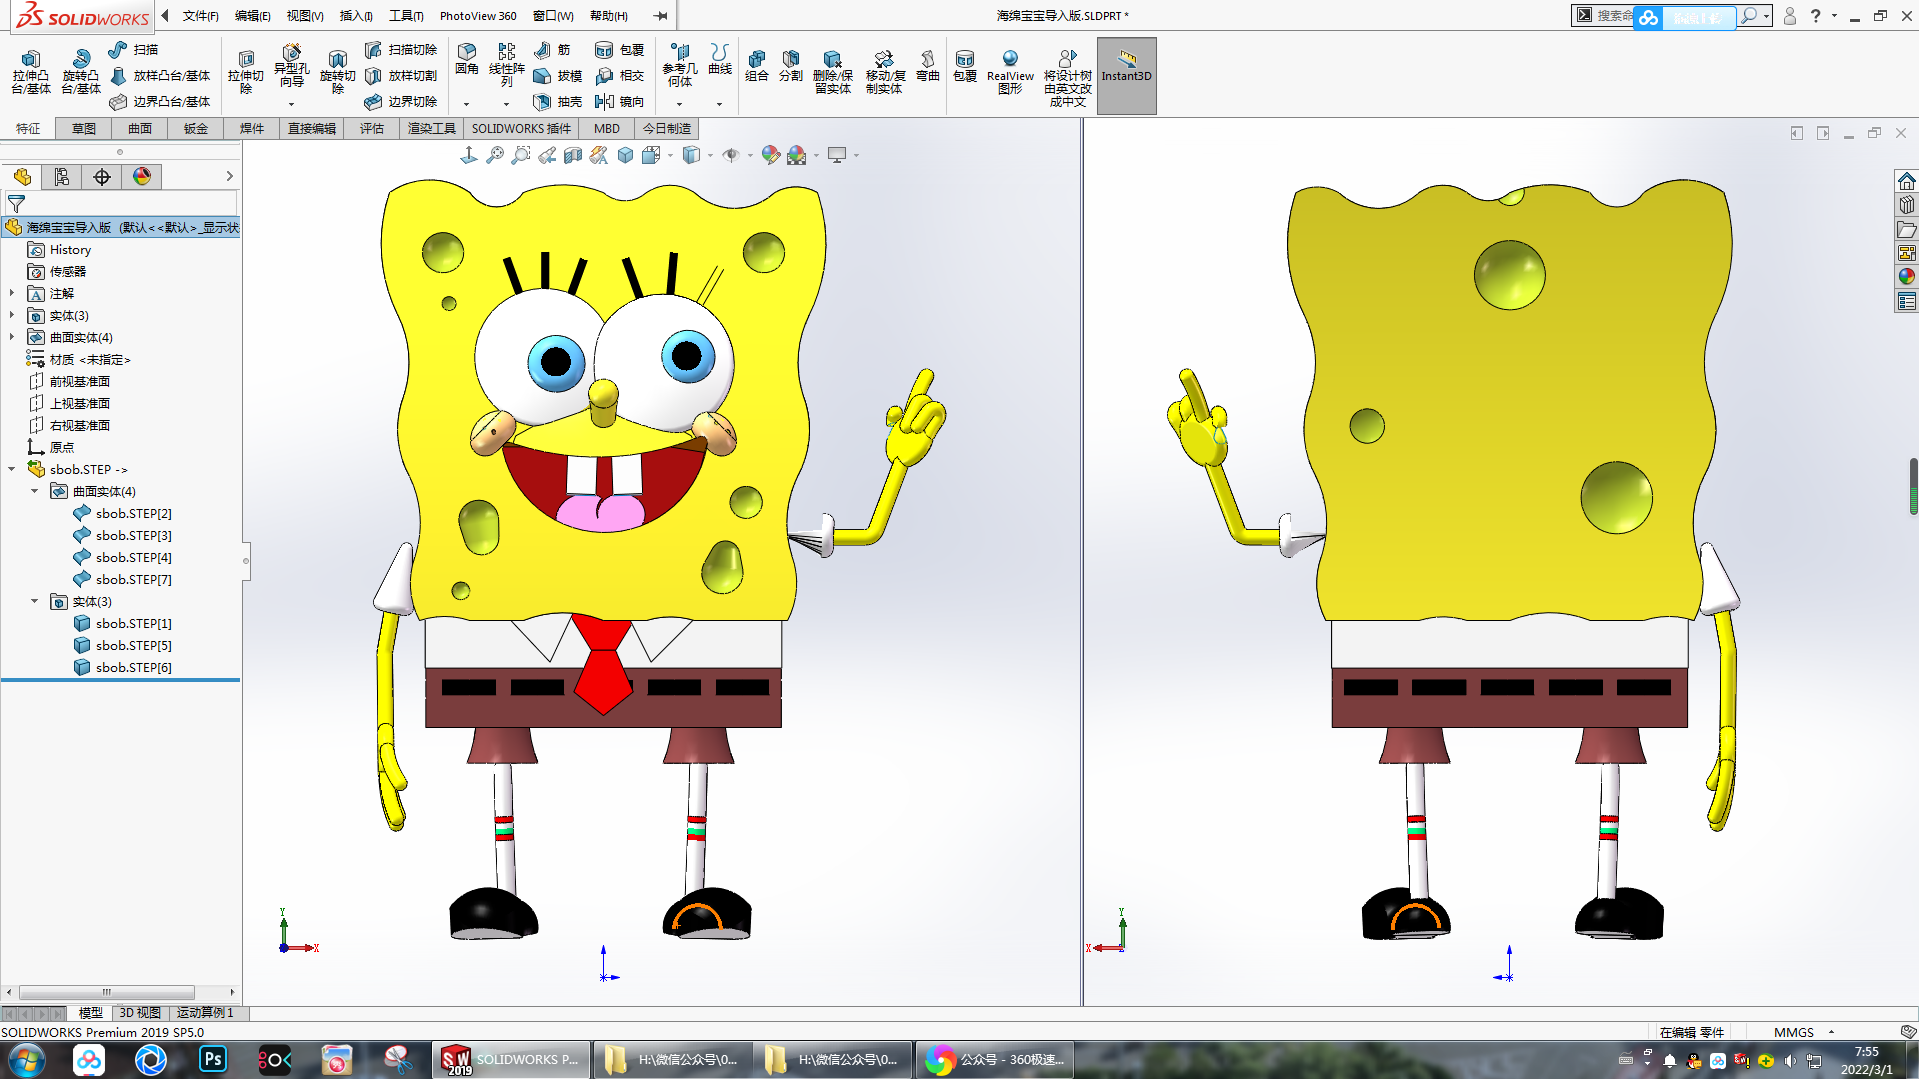Image resolution: width=1919 pixels, height=1079 pixels.
Task: Select the 前视基准面 (Front Plane) item
Action: (x=69, y=382)
